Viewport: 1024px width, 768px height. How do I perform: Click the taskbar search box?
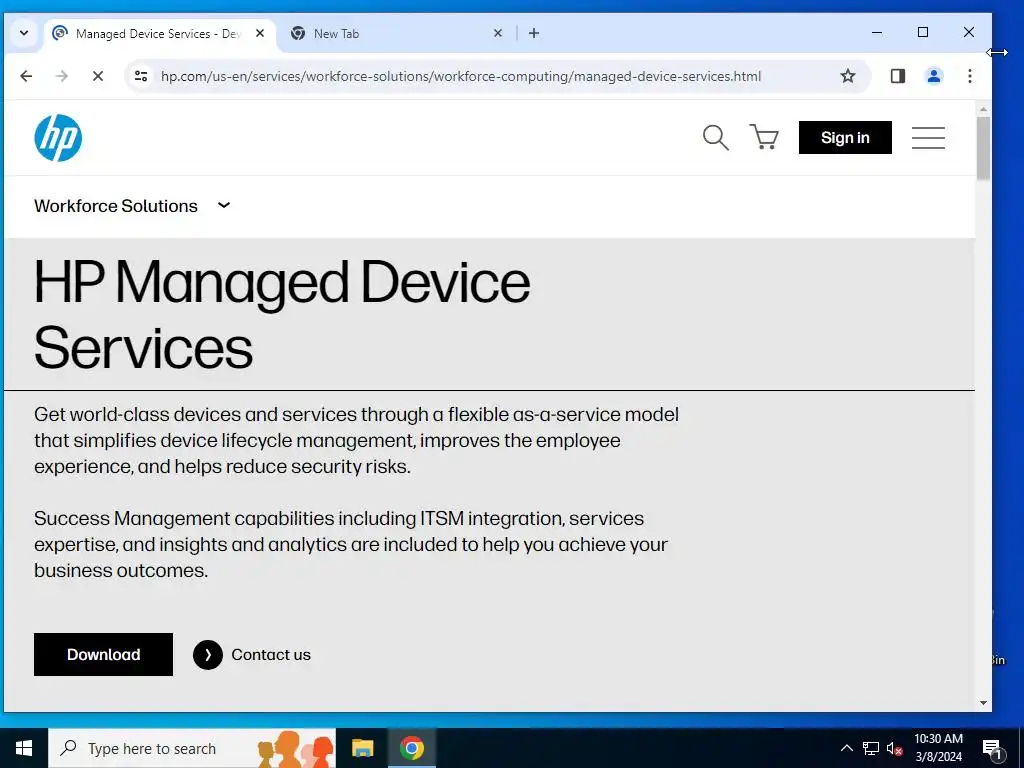tap(192, 748)
